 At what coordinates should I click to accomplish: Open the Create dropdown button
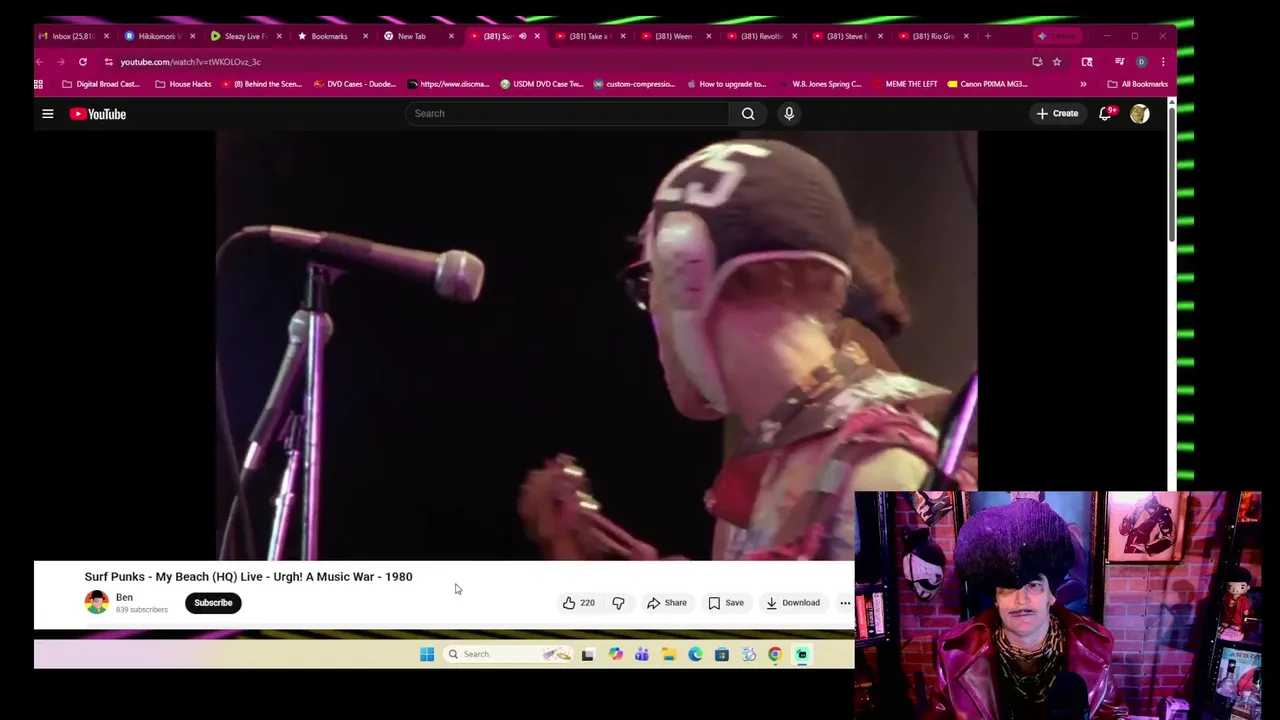pyautogui.click(x=1057, y=114)
